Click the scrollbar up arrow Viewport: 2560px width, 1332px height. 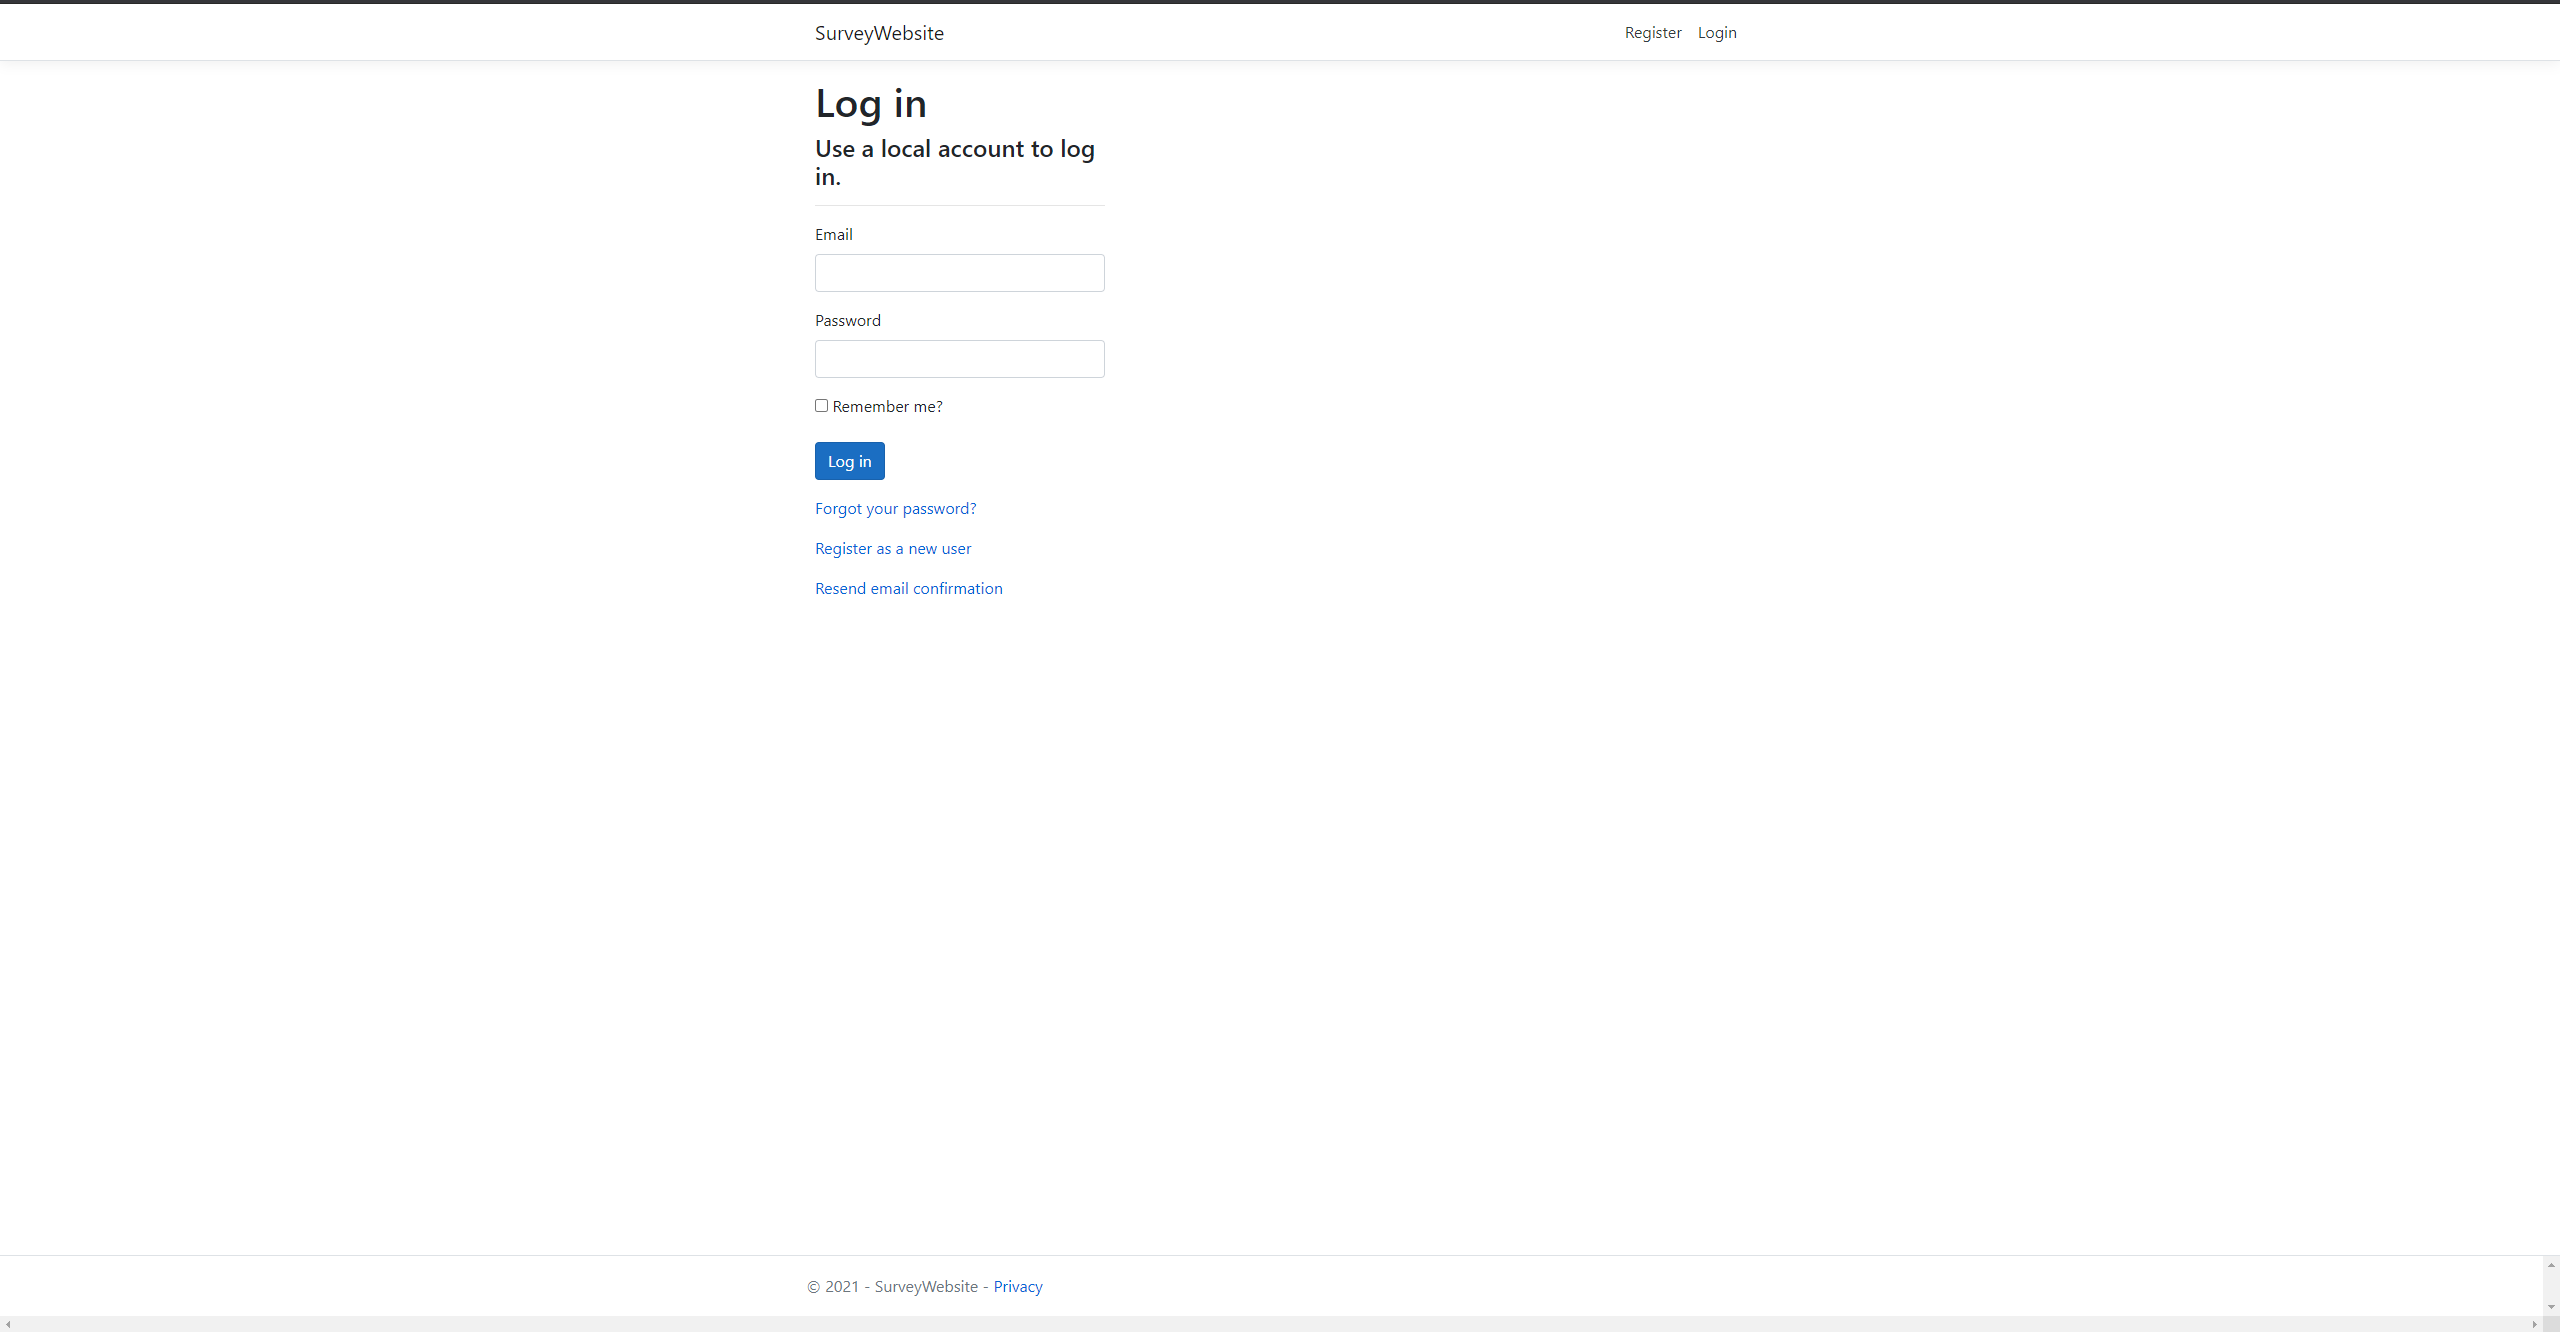click(2551, 1263)
